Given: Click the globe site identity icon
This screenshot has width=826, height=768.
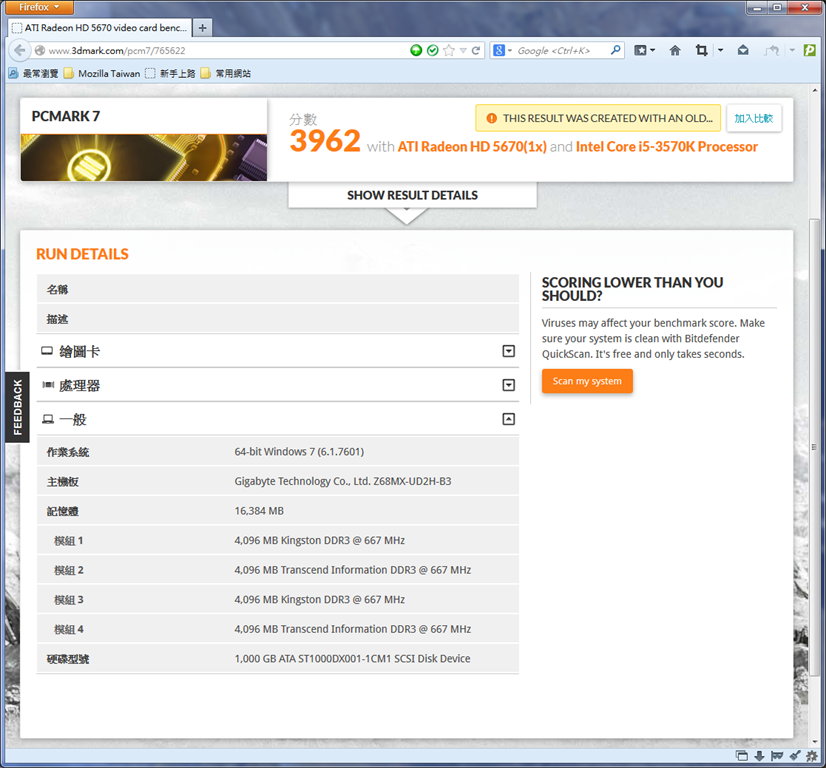Looking at the screenshot, I should [x=40, y=51].
